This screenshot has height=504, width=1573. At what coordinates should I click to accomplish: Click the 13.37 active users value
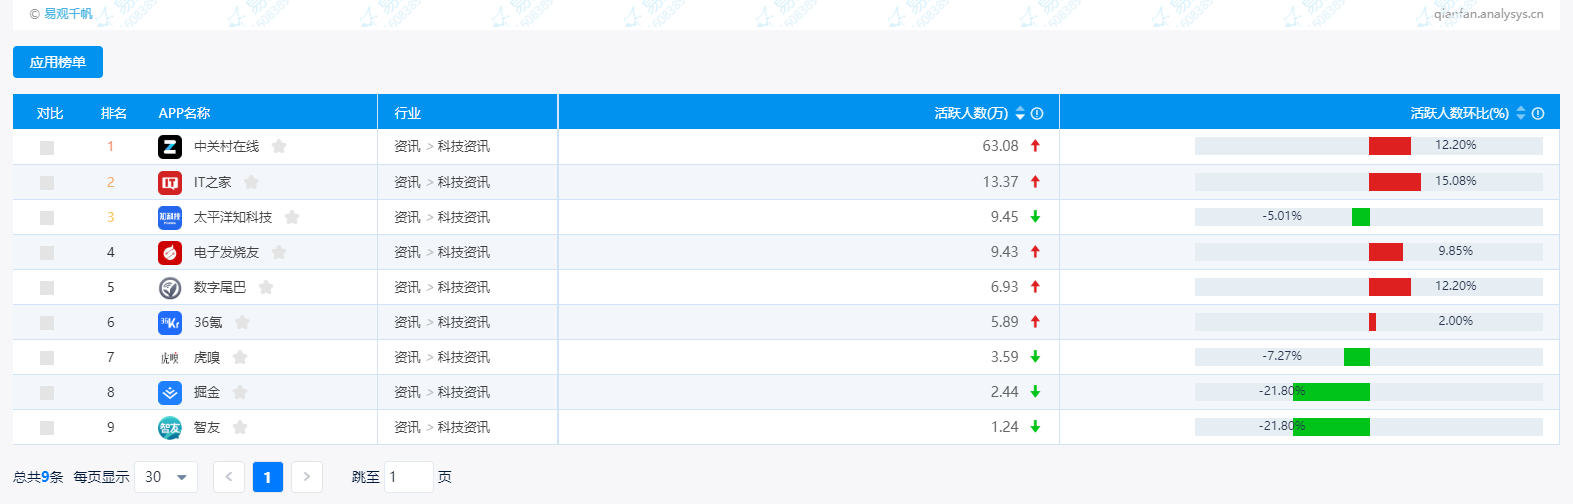[x=1000, y=181]
